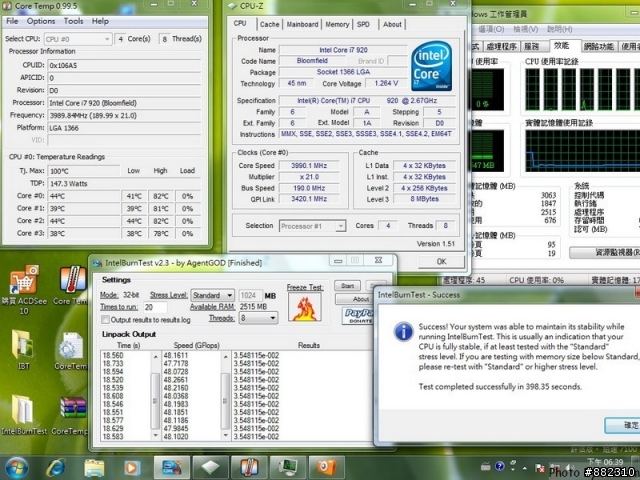Click the TDP value 147.3 Watts

coord(124,184)
